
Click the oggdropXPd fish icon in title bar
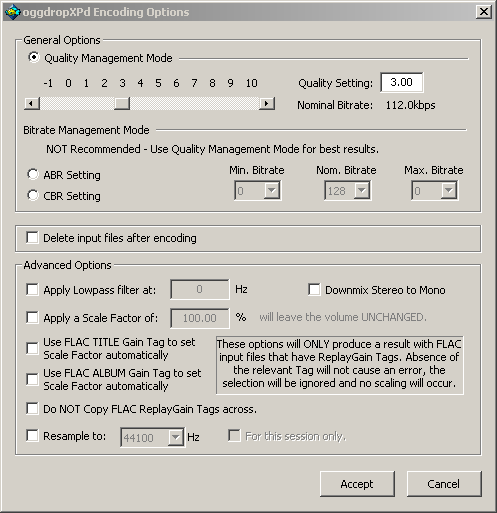[13, 12]
